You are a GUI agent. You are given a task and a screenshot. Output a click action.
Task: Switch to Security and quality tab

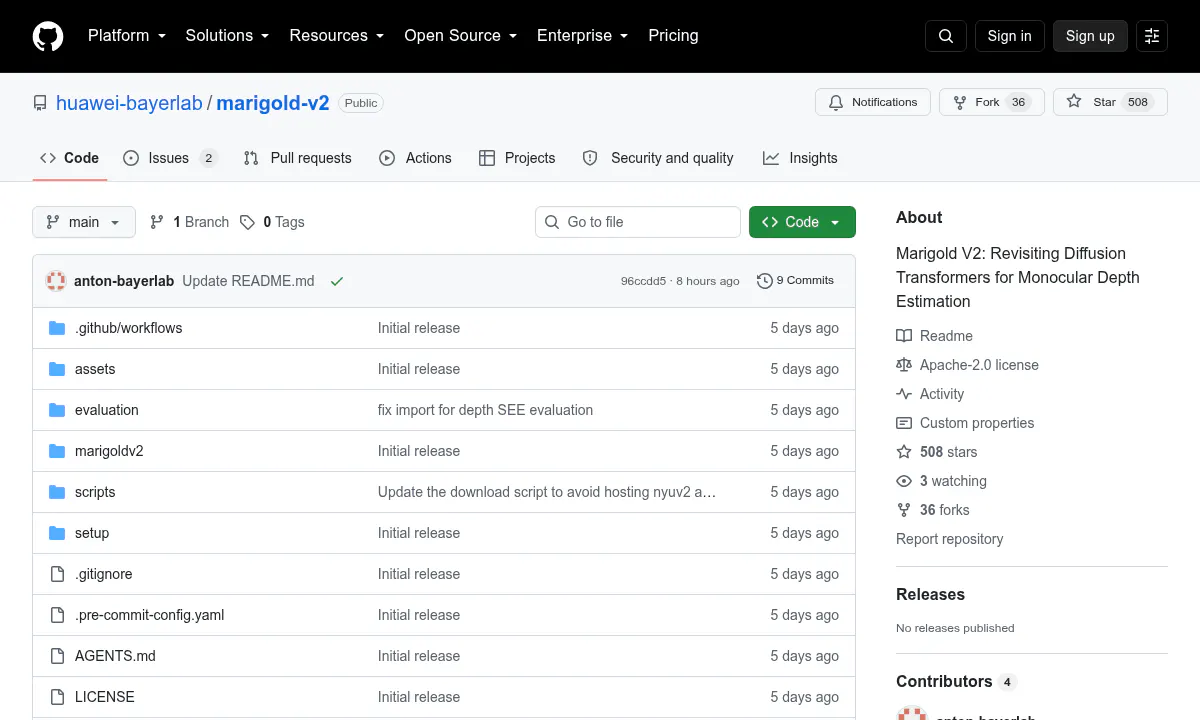pos(658,158)
